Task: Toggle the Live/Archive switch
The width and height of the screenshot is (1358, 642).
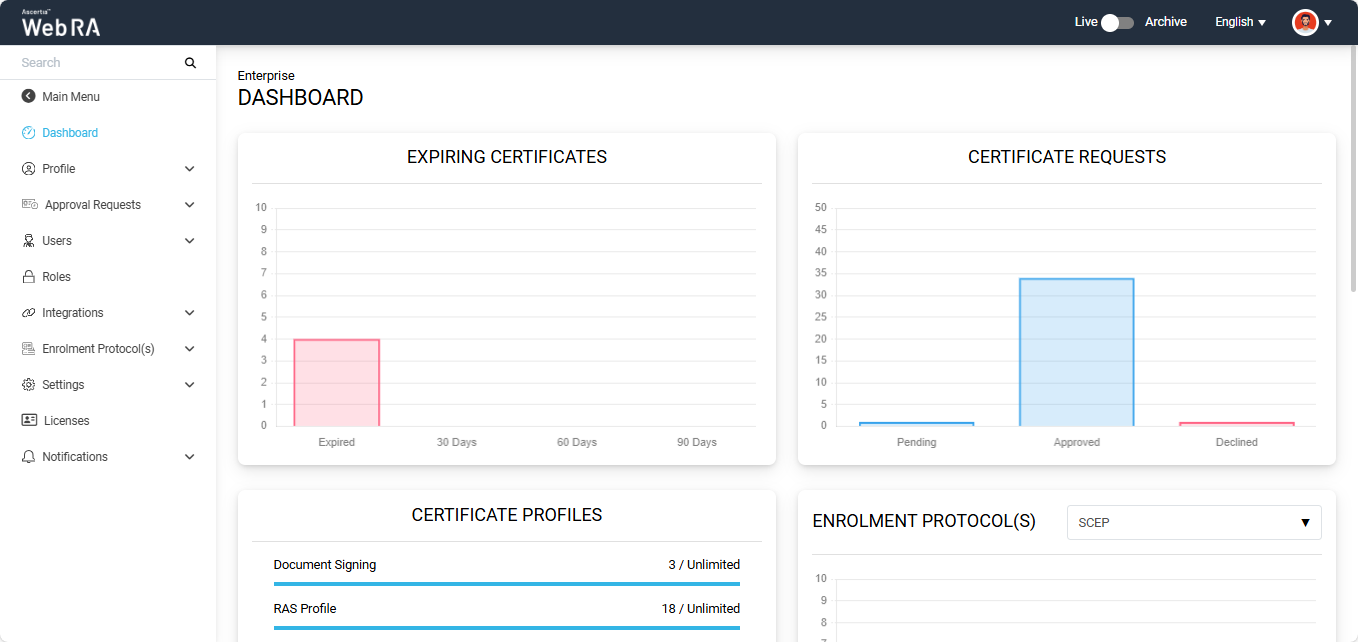Action: (x=1117, y=22)
